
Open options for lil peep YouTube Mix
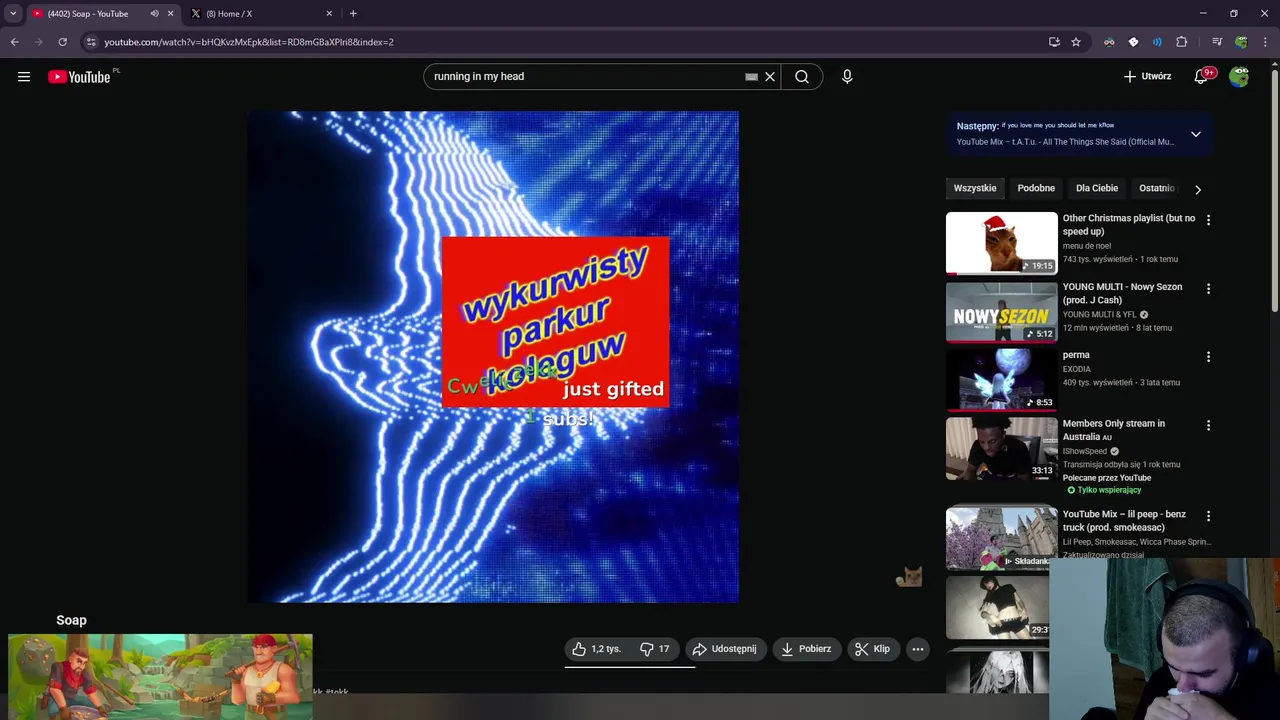pos(1208,516)
